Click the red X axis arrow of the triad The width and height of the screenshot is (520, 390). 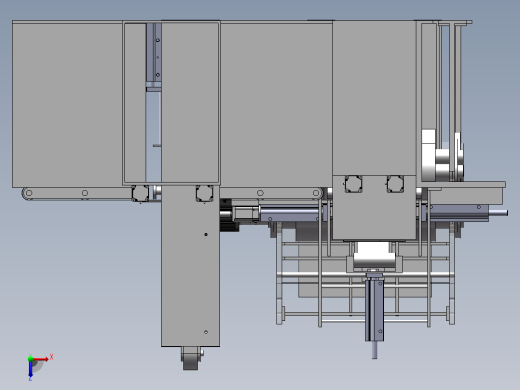click(41, 359)
